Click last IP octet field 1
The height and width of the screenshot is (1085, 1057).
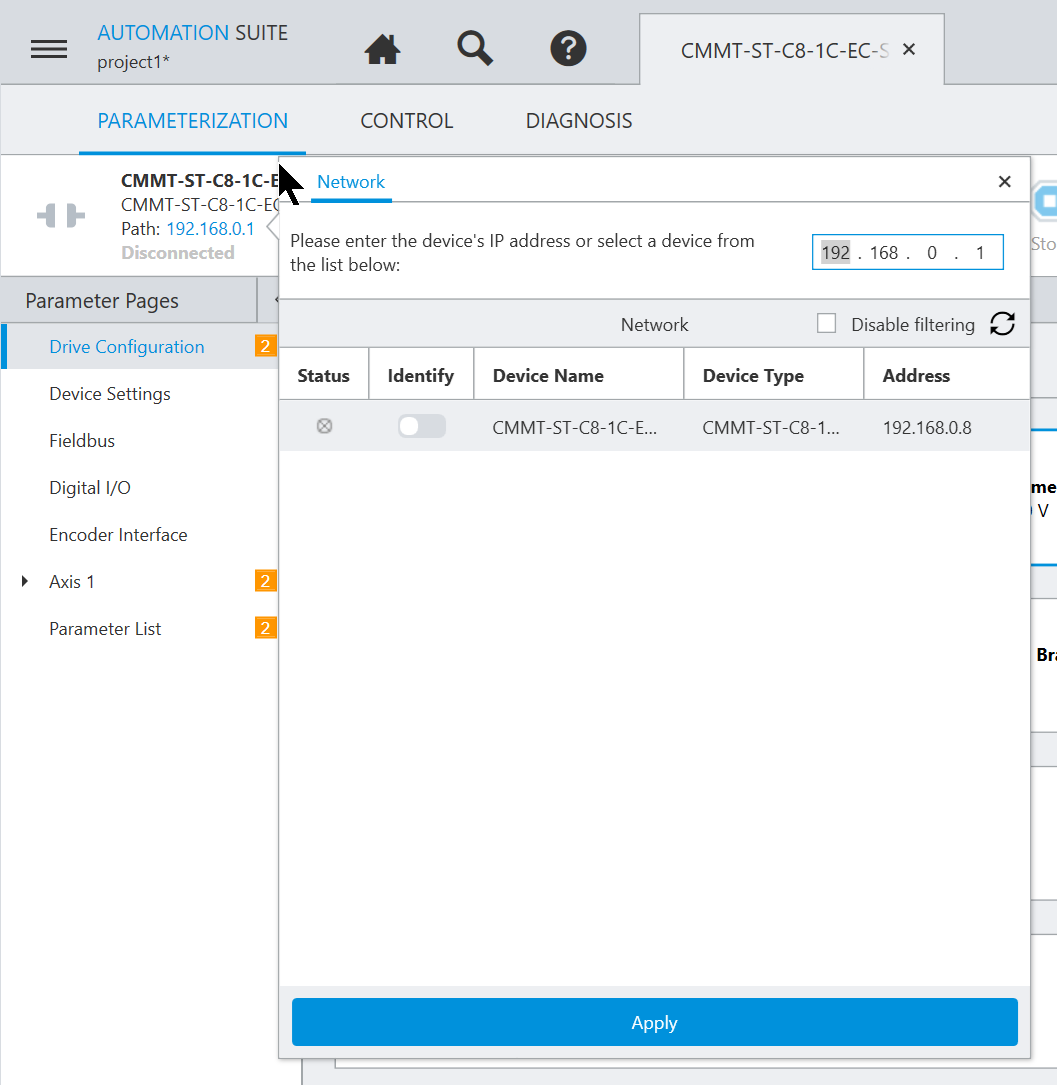(980, 253)
